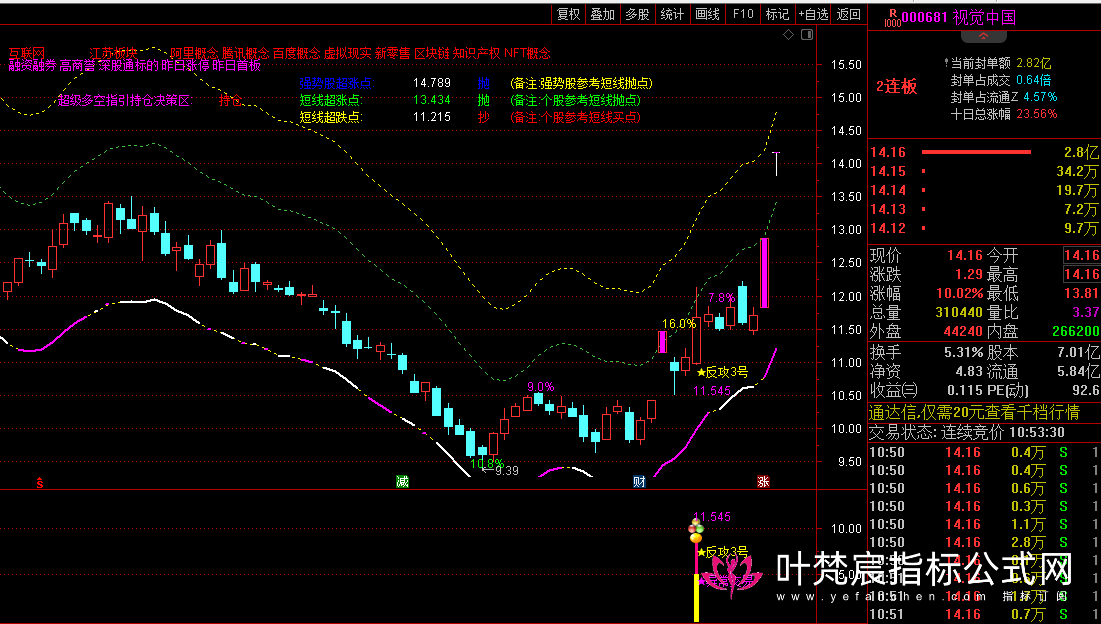Click the 交易状态 连续竞价 status line
The height and width of the screenshot is (624, 1101).
point(967,432)
